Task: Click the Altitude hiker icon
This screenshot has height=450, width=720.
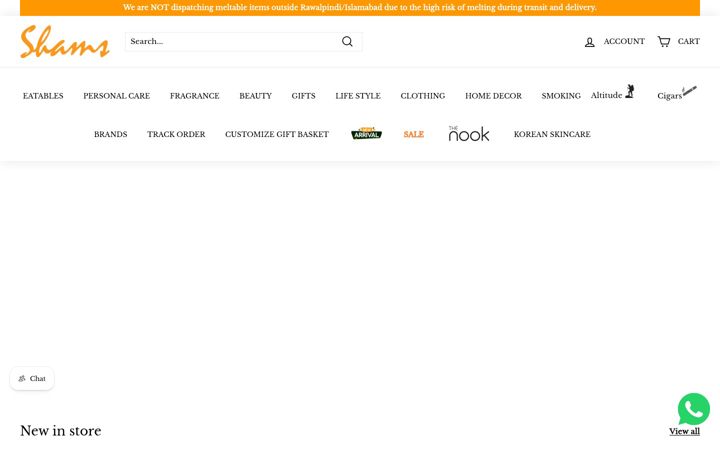Action: [x=630, y=91]
